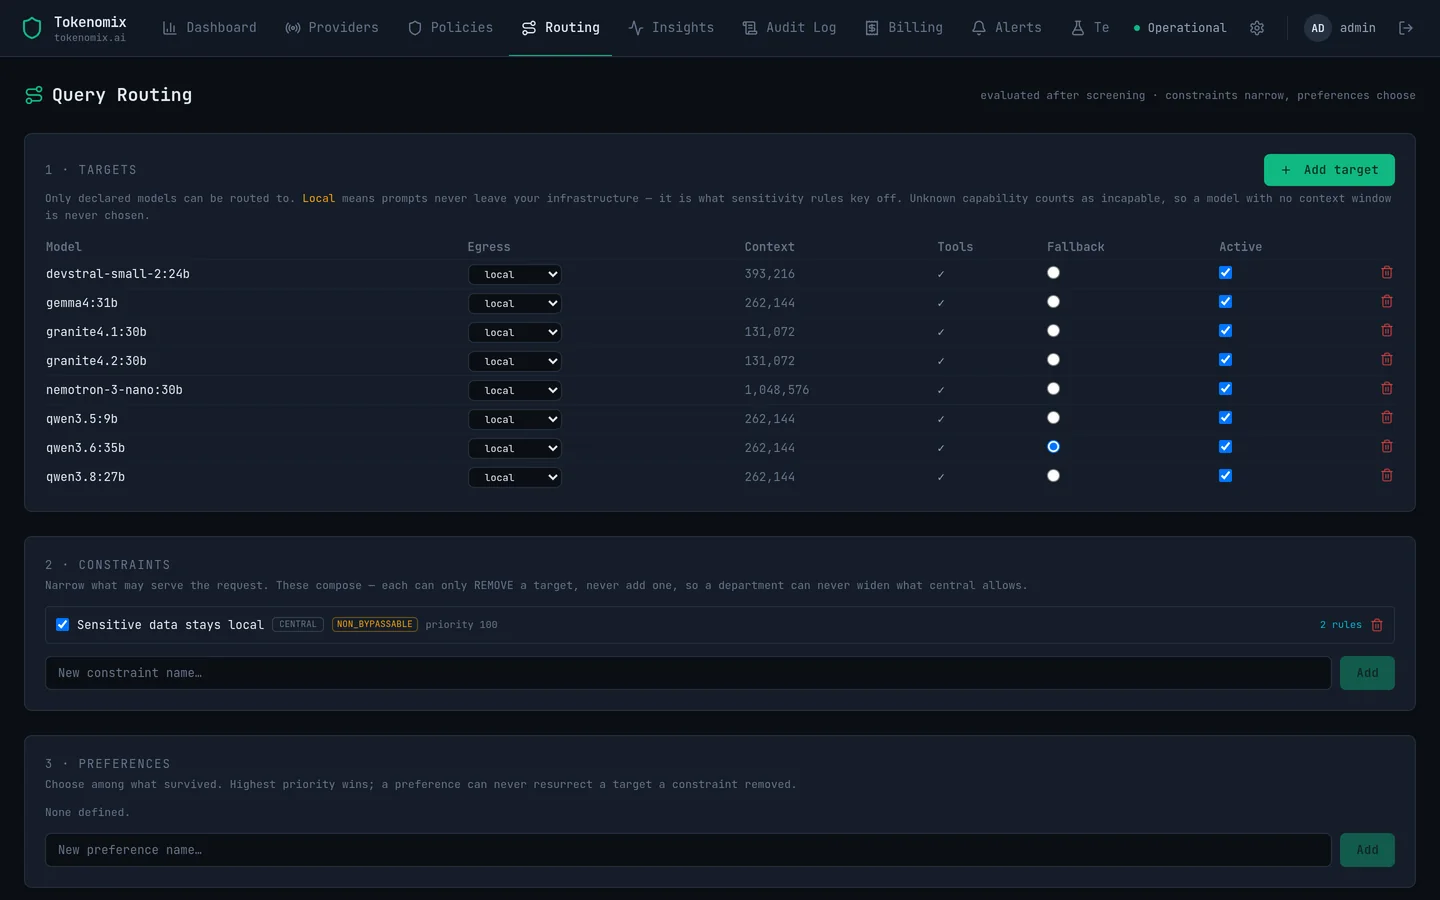Delete the gemma4:31b target

coord(1387,301)
